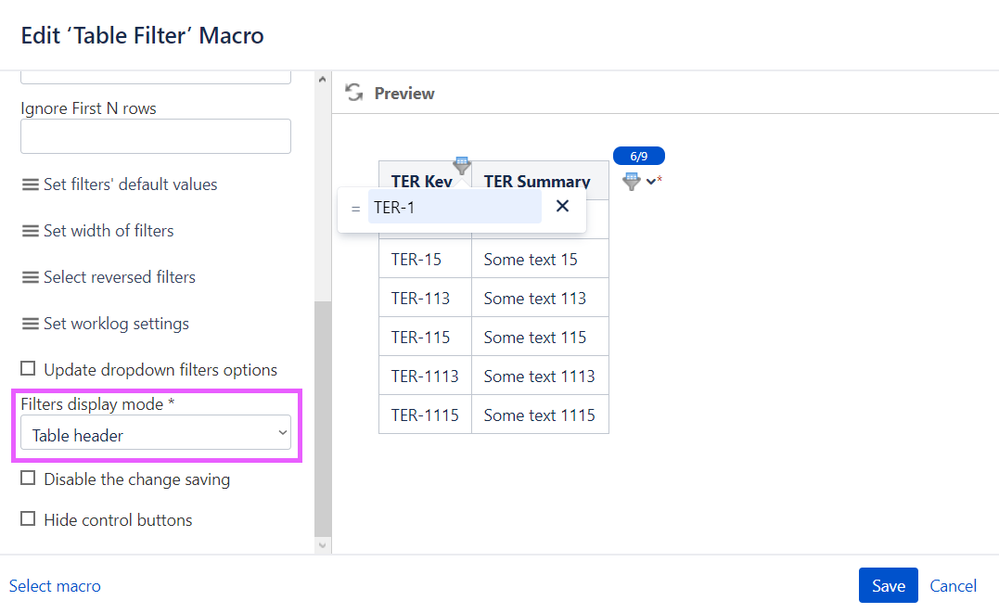Image resolution: width=999 pixels, height=612 pixels.
Task: Select the TER-15 cell
Action: [x=425, y=259]
